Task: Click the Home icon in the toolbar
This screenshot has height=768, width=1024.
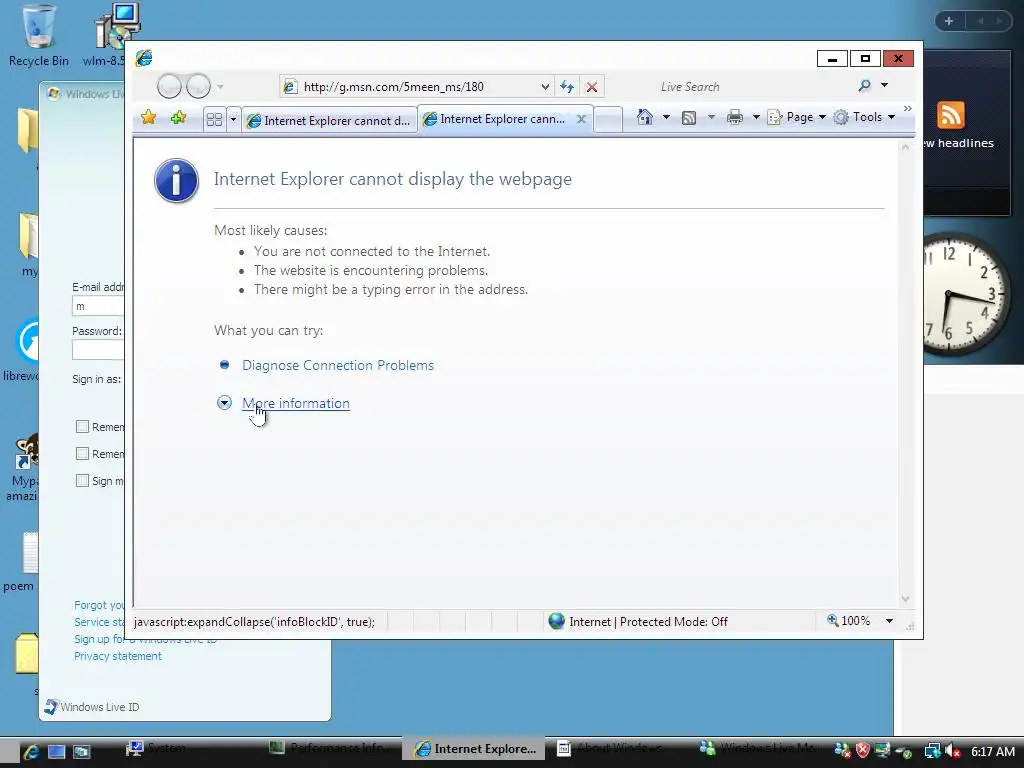Action: pyautogui.click(x=645, y=117)
